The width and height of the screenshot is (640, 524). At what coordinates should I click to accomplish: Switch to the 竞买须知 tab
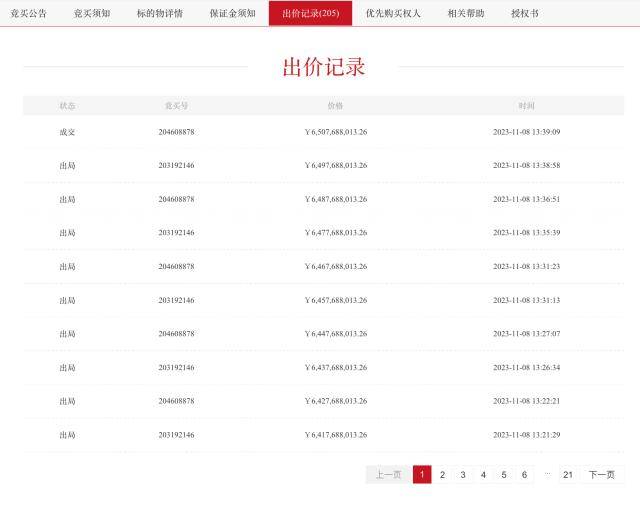(92, 14)
